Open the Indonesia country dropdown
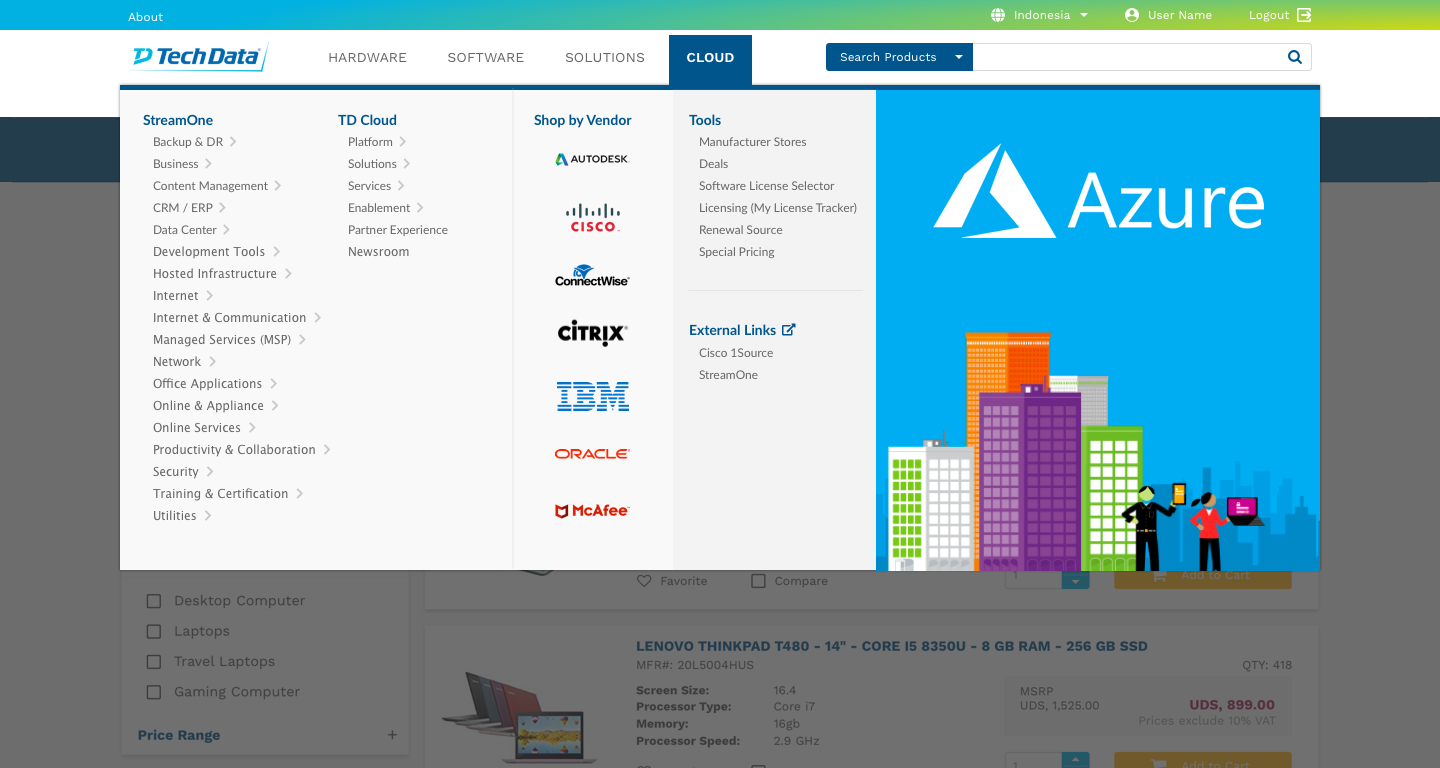This screenshot has height=768, width=1440. coord(1050,15)
